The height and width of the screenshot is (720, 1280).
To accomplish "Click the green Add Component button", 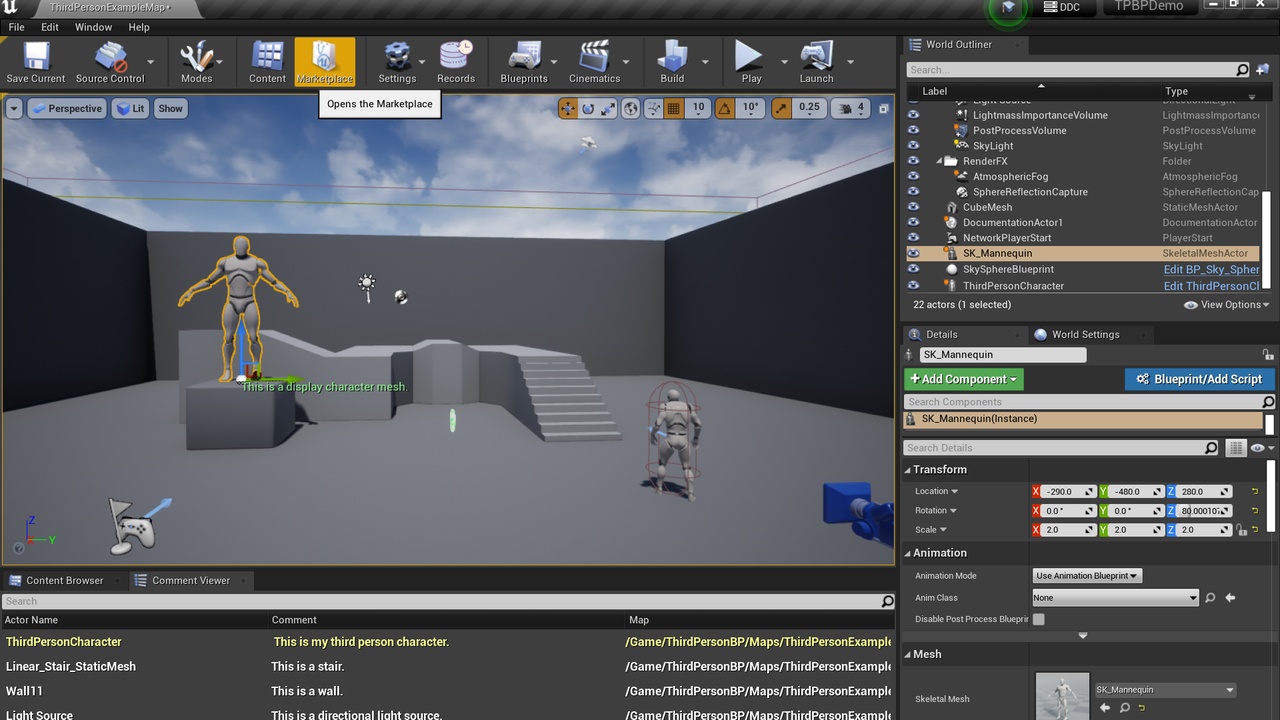I will click(964, 379).
